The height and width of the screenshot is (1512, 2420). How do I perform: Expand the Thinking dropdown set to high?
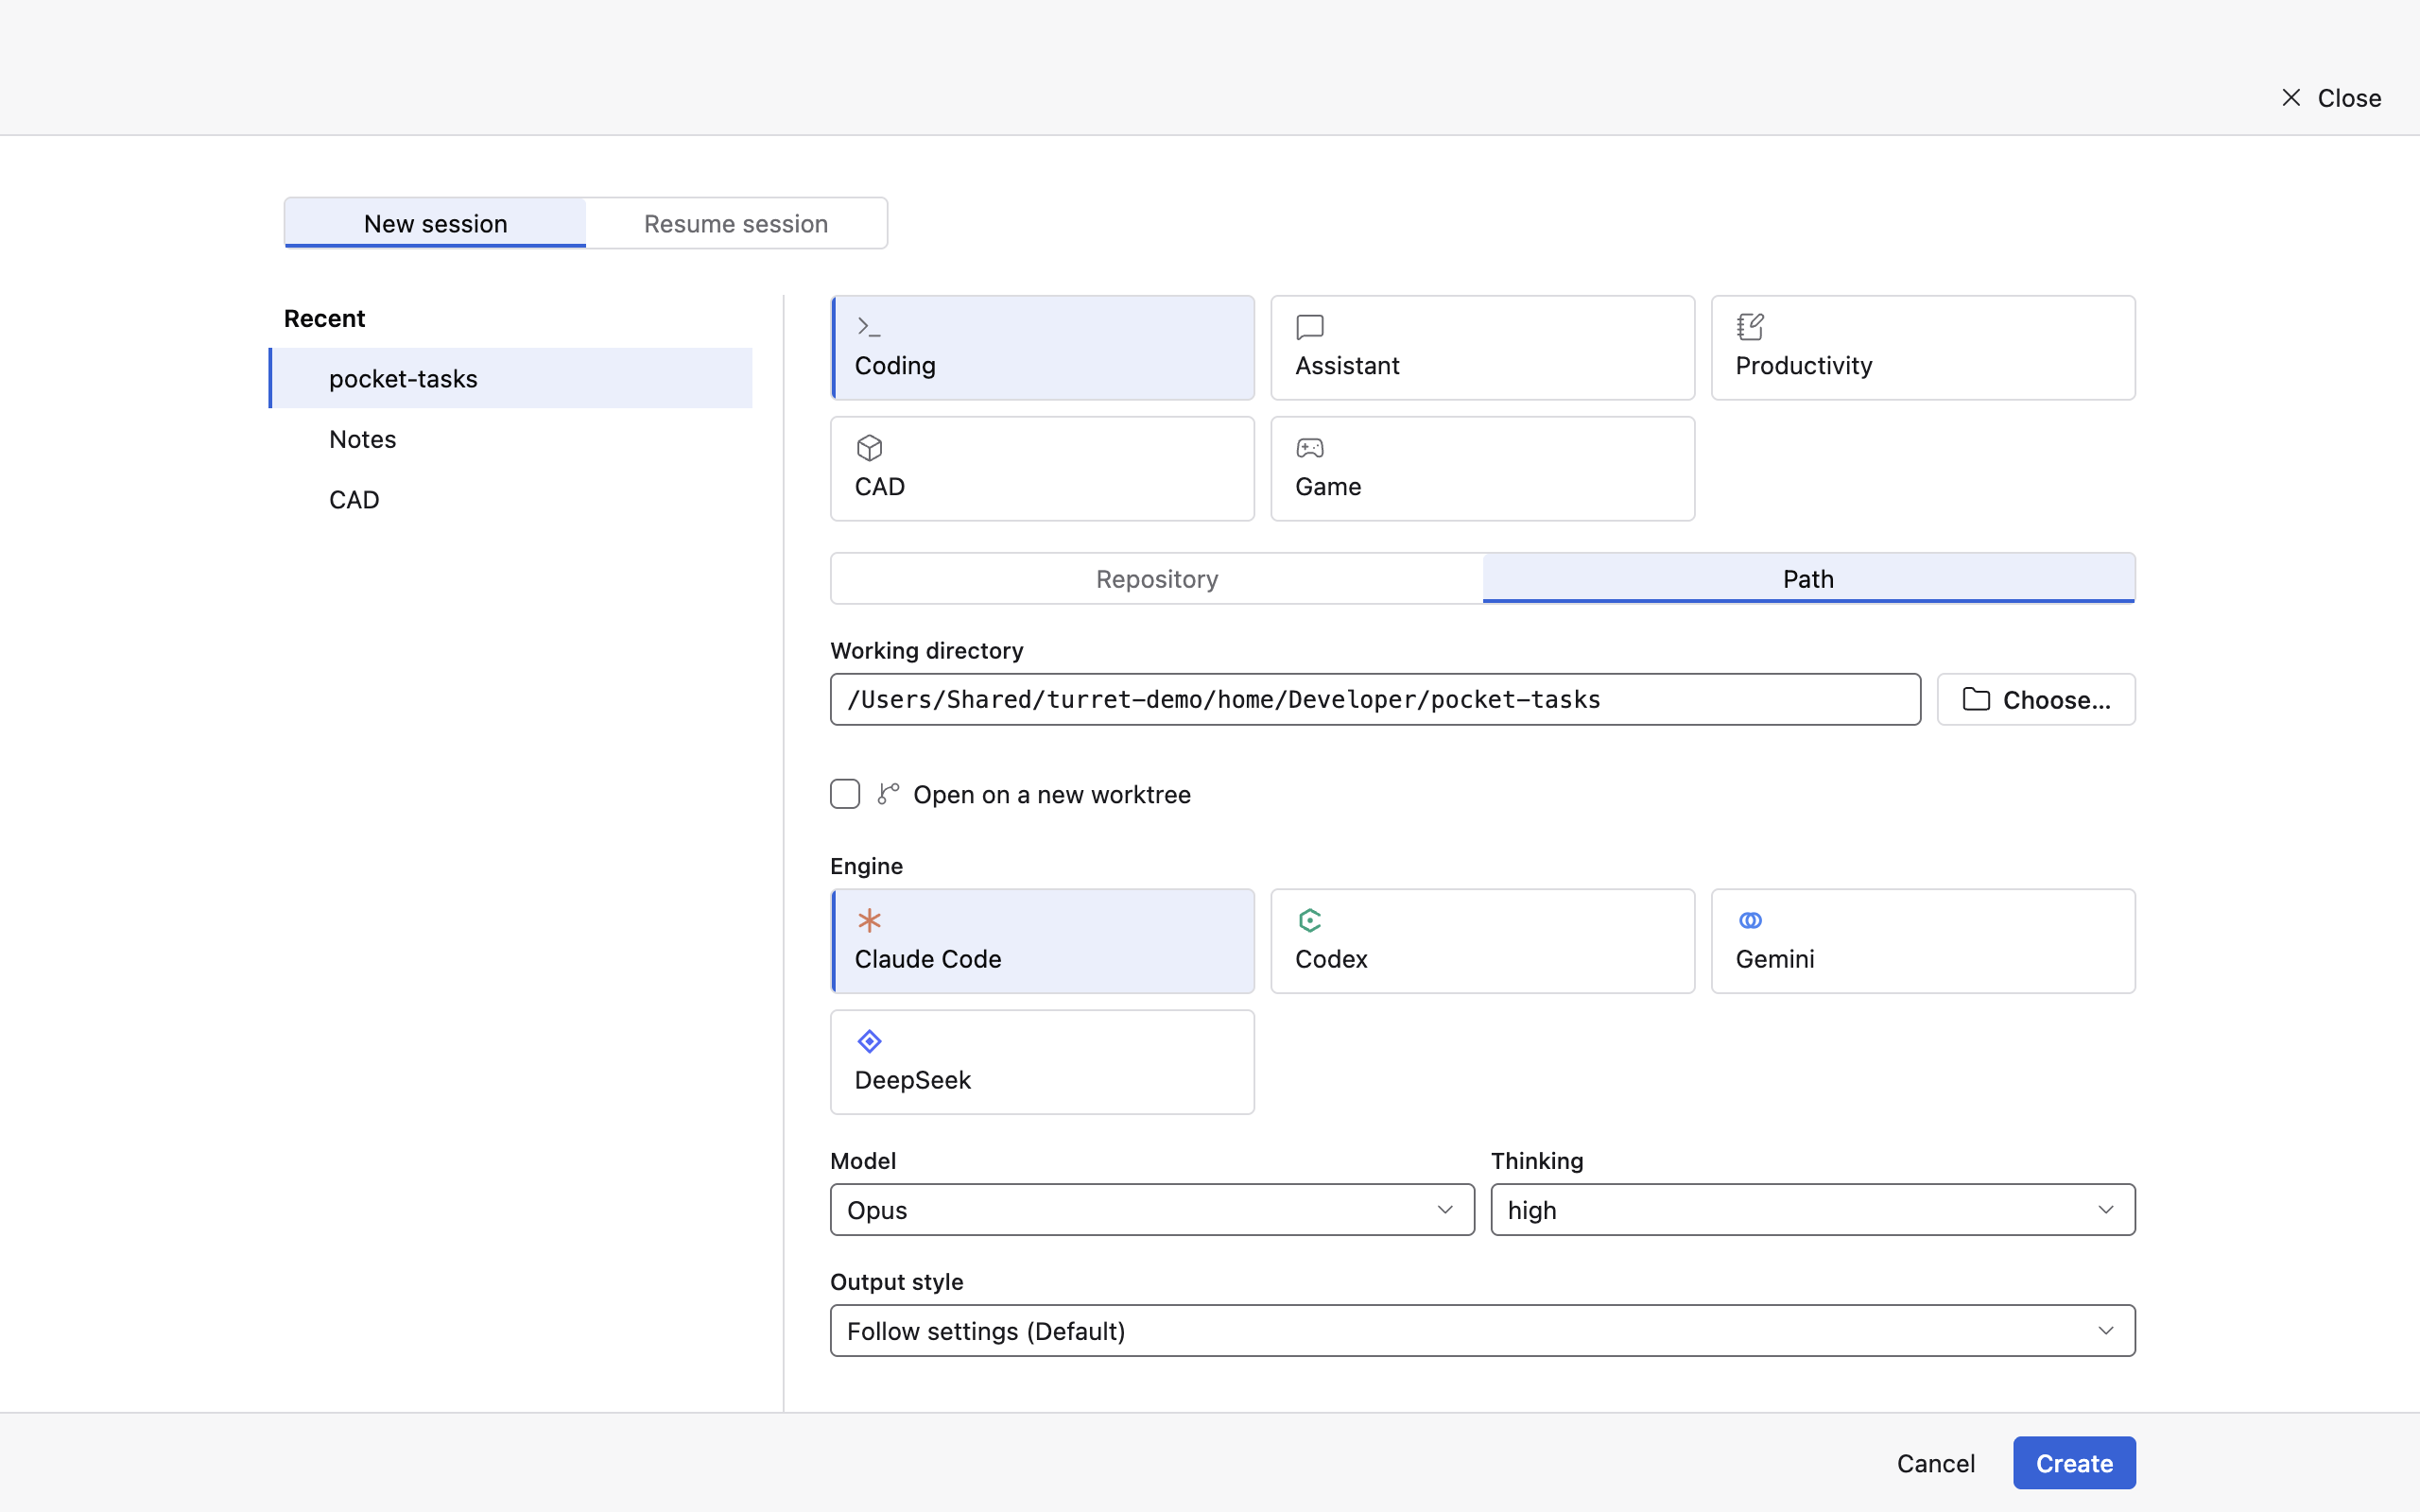(1813, 1210)
